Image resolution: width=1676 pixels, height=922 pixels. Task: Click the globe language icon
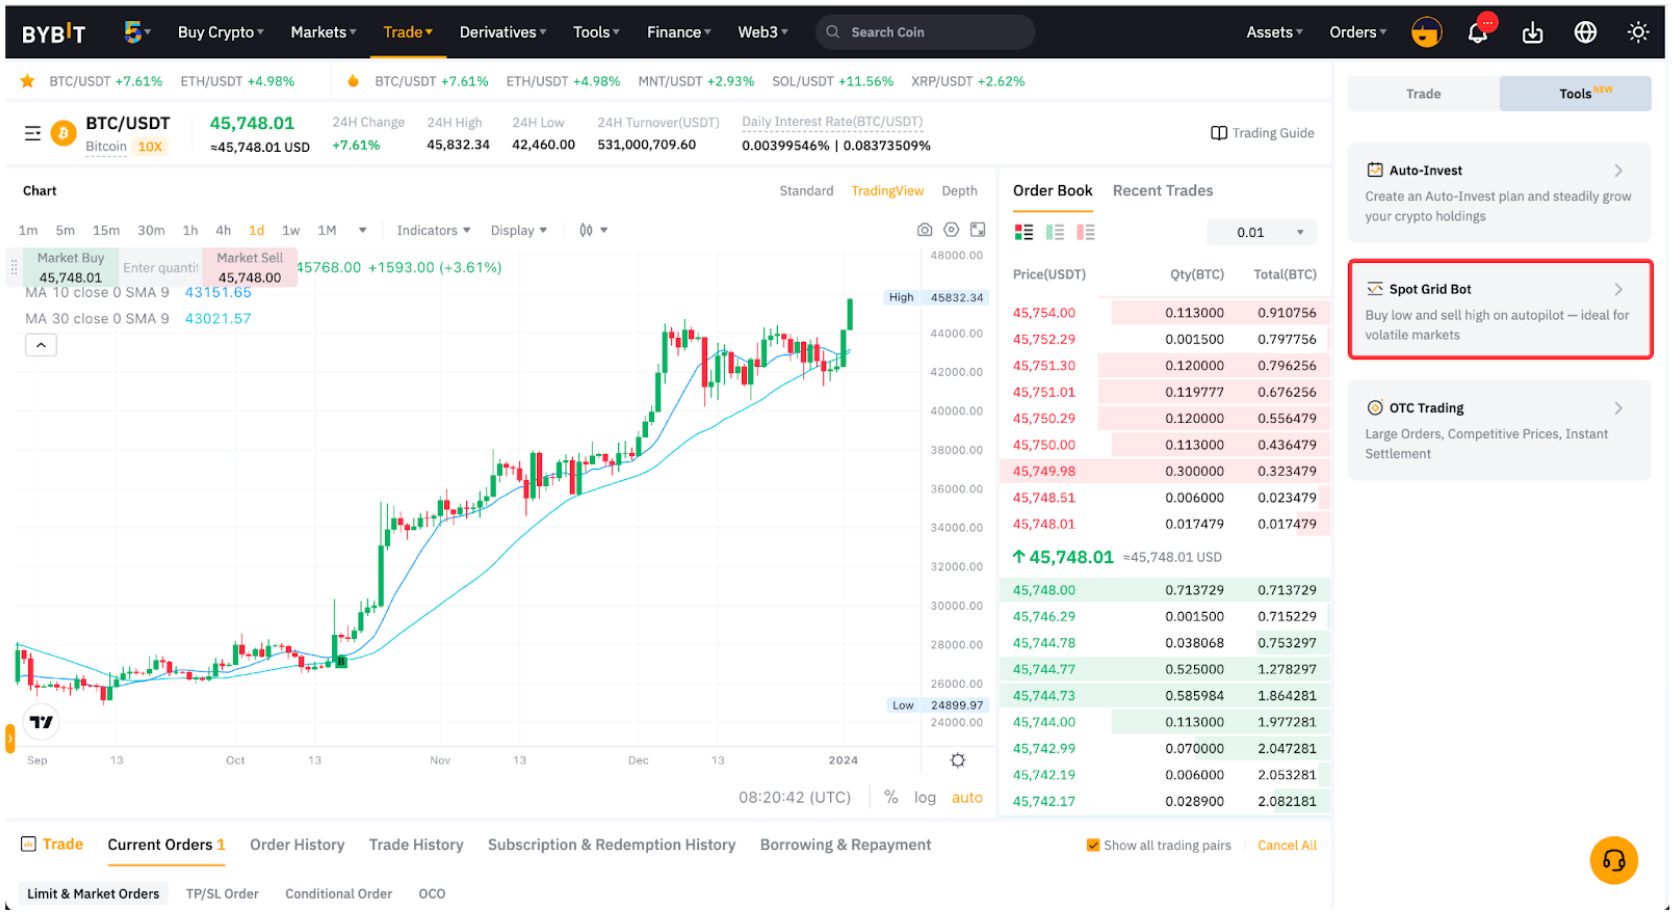(1585, 33)
